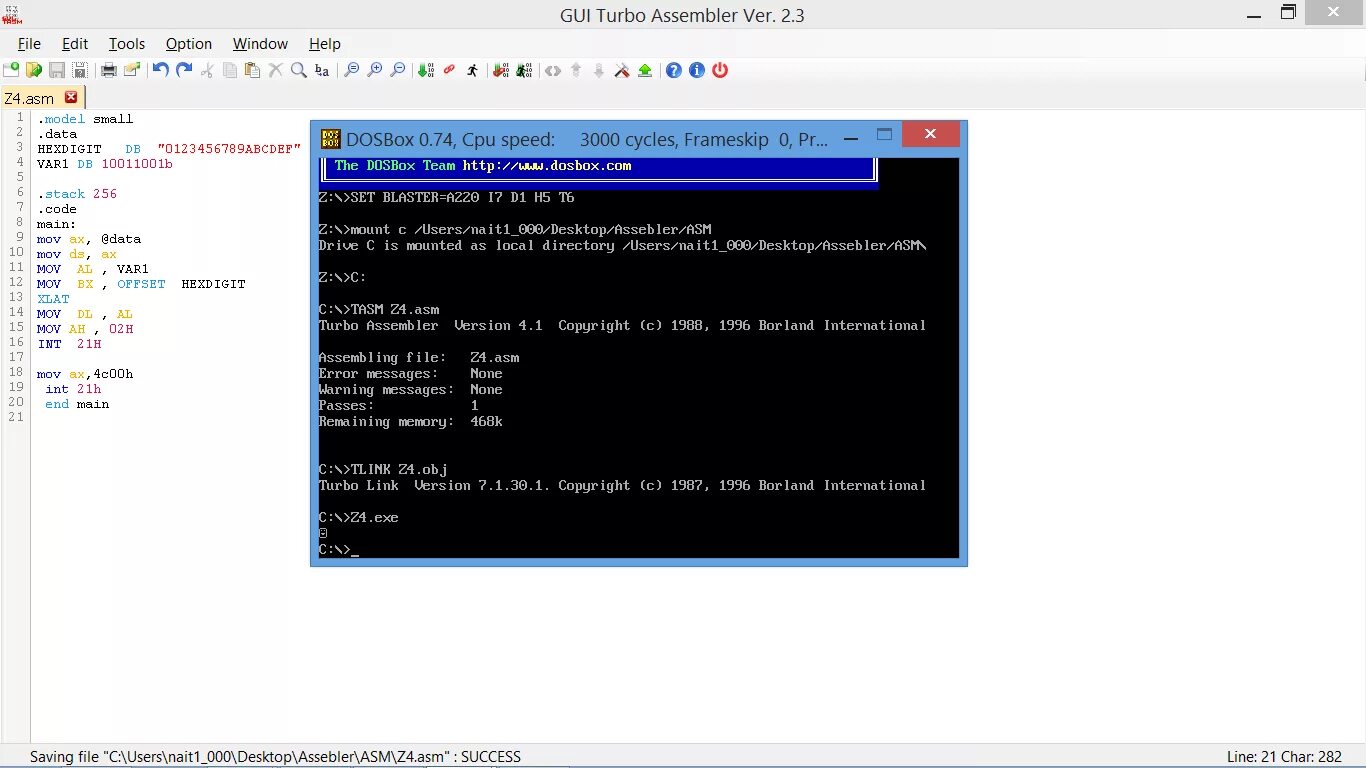Undo the last edit
The width and height of the screenshot is (1366, 768).
160,70
